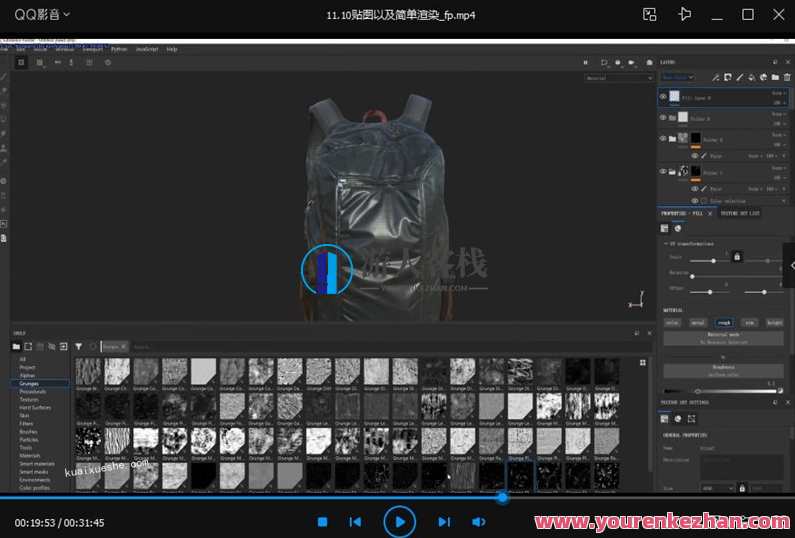Stop the video playback
Viewport: 795px width, 538px height.
(322, 522)
